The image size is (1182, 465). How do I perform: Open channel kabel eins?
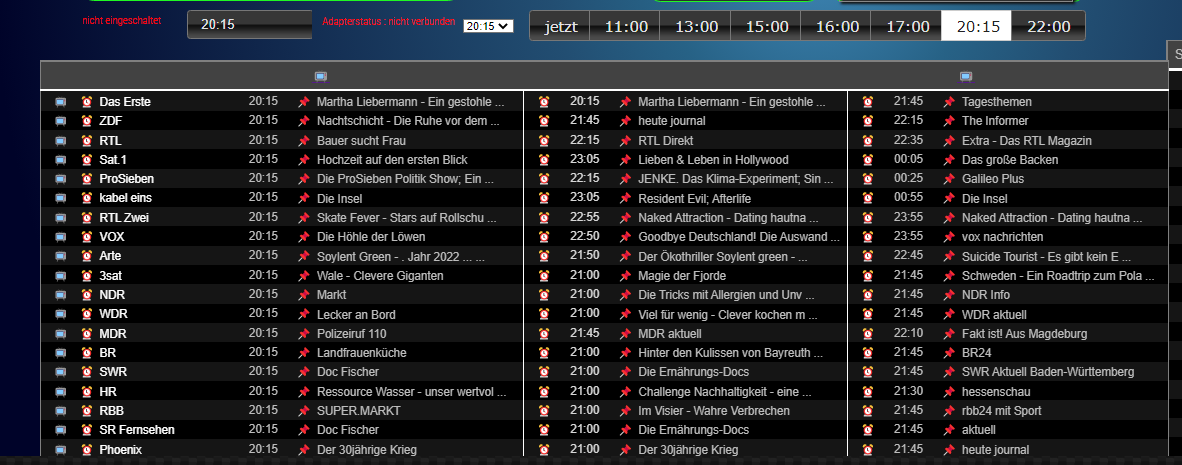125,198
